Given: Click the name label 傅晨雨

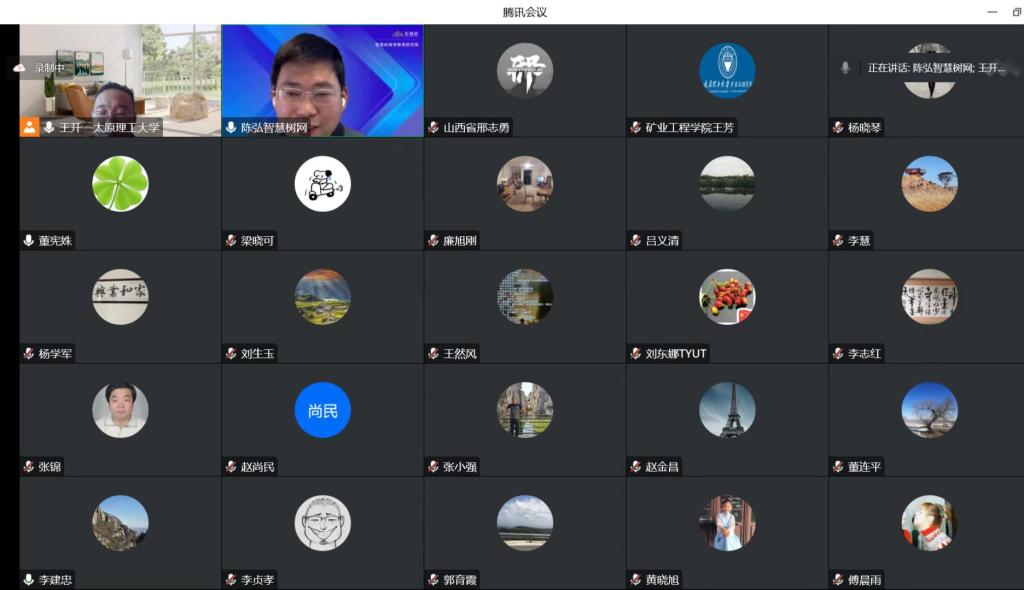Looking at the screenshot, I should (864, 580).
